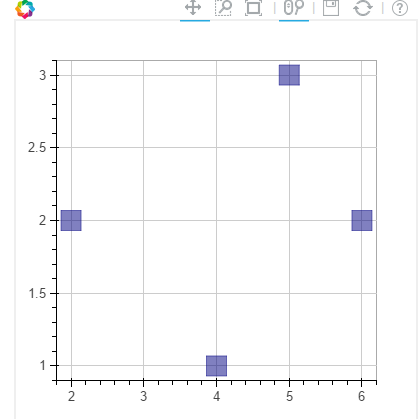
Task: Select the Resize tool icon
Action: 253,8
